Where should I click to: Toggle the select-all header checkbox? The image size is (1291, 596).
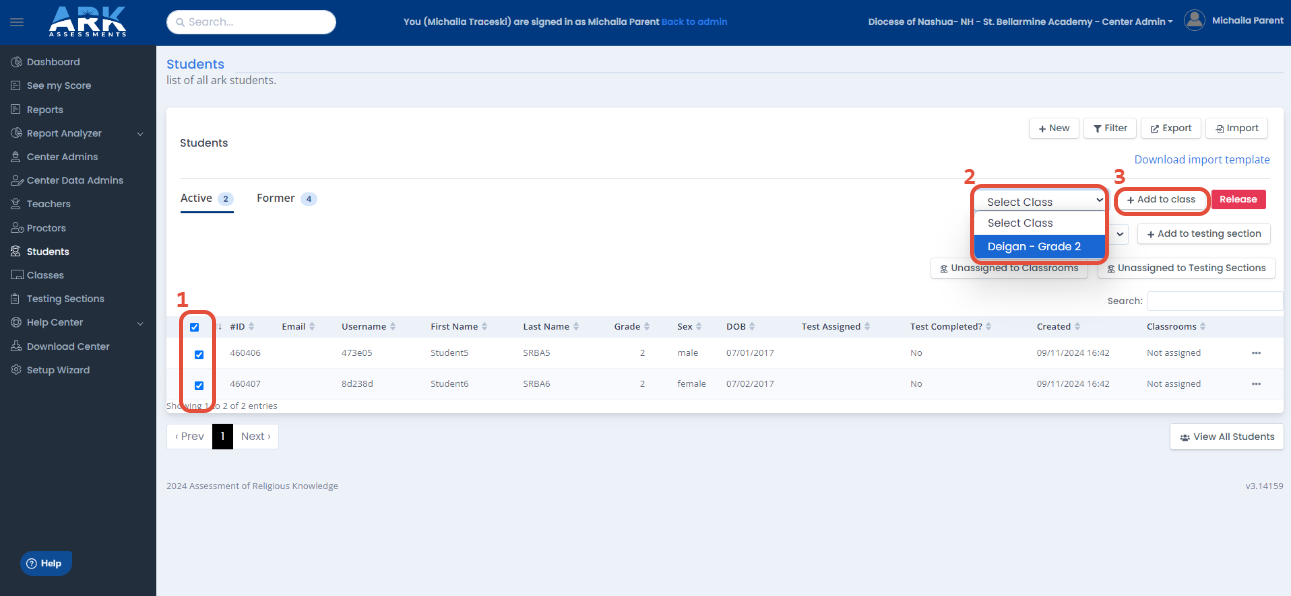[195, 327]
